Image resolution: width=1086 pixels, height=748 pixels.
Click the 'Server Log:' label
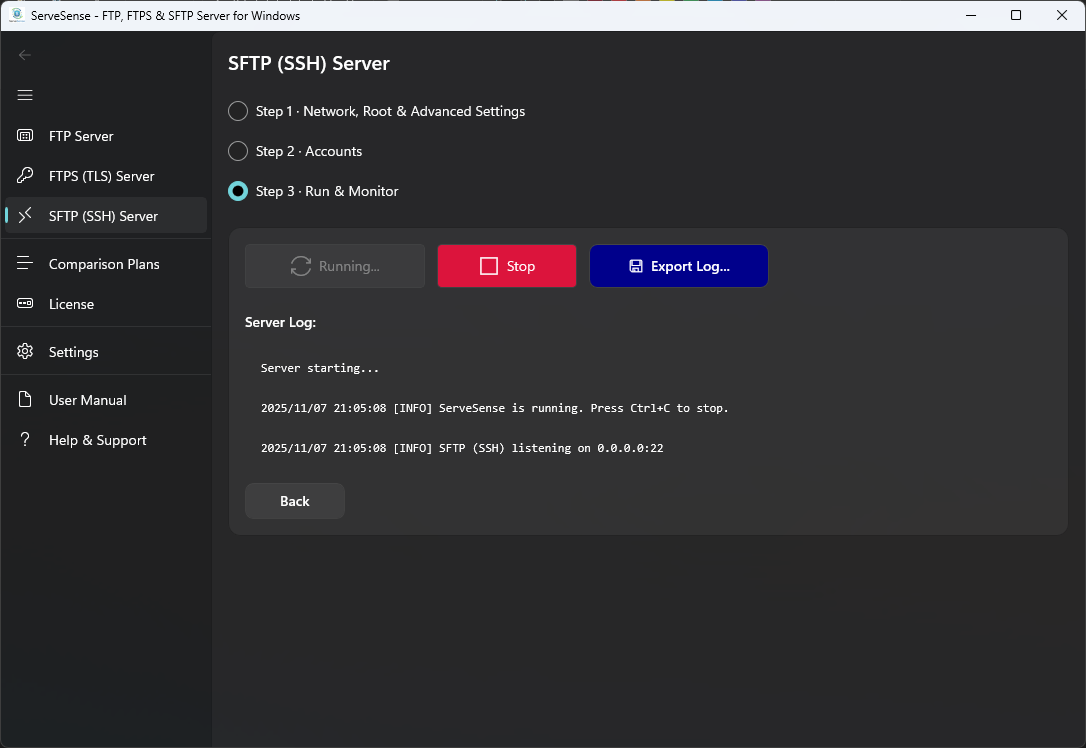281,322
